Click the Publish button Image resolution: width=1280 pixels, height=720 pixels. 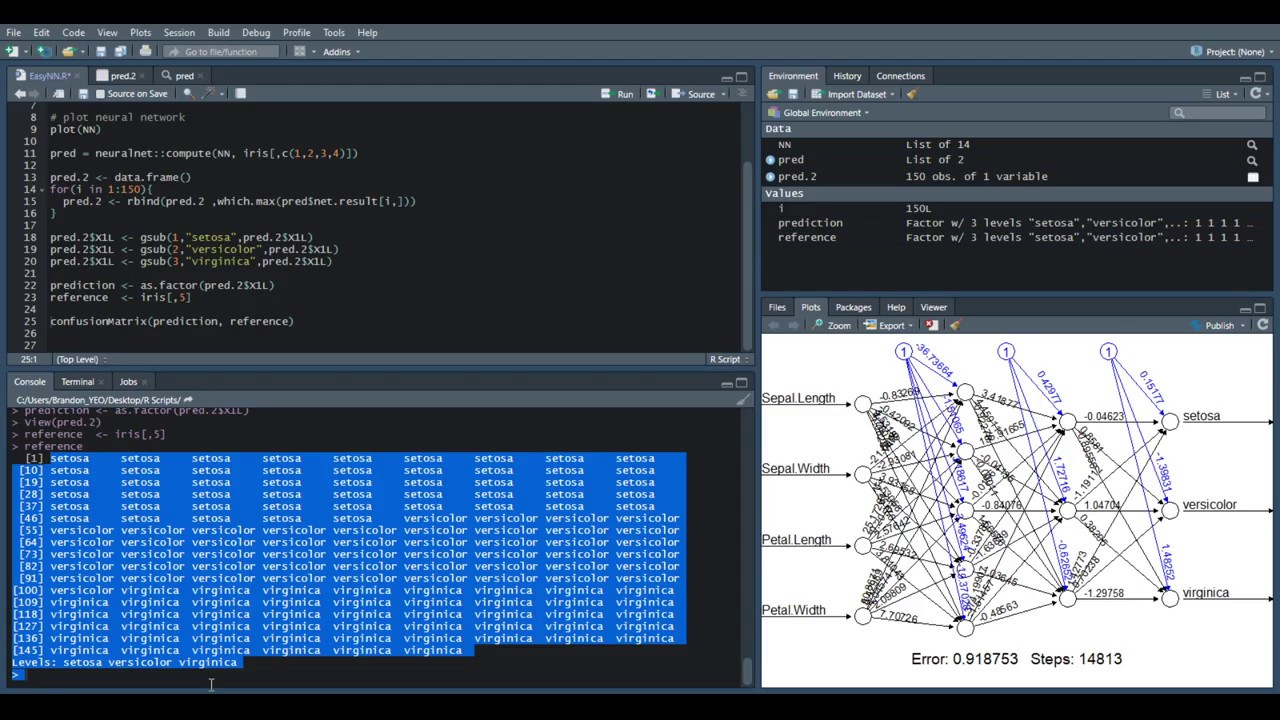tap(1213, 325)
